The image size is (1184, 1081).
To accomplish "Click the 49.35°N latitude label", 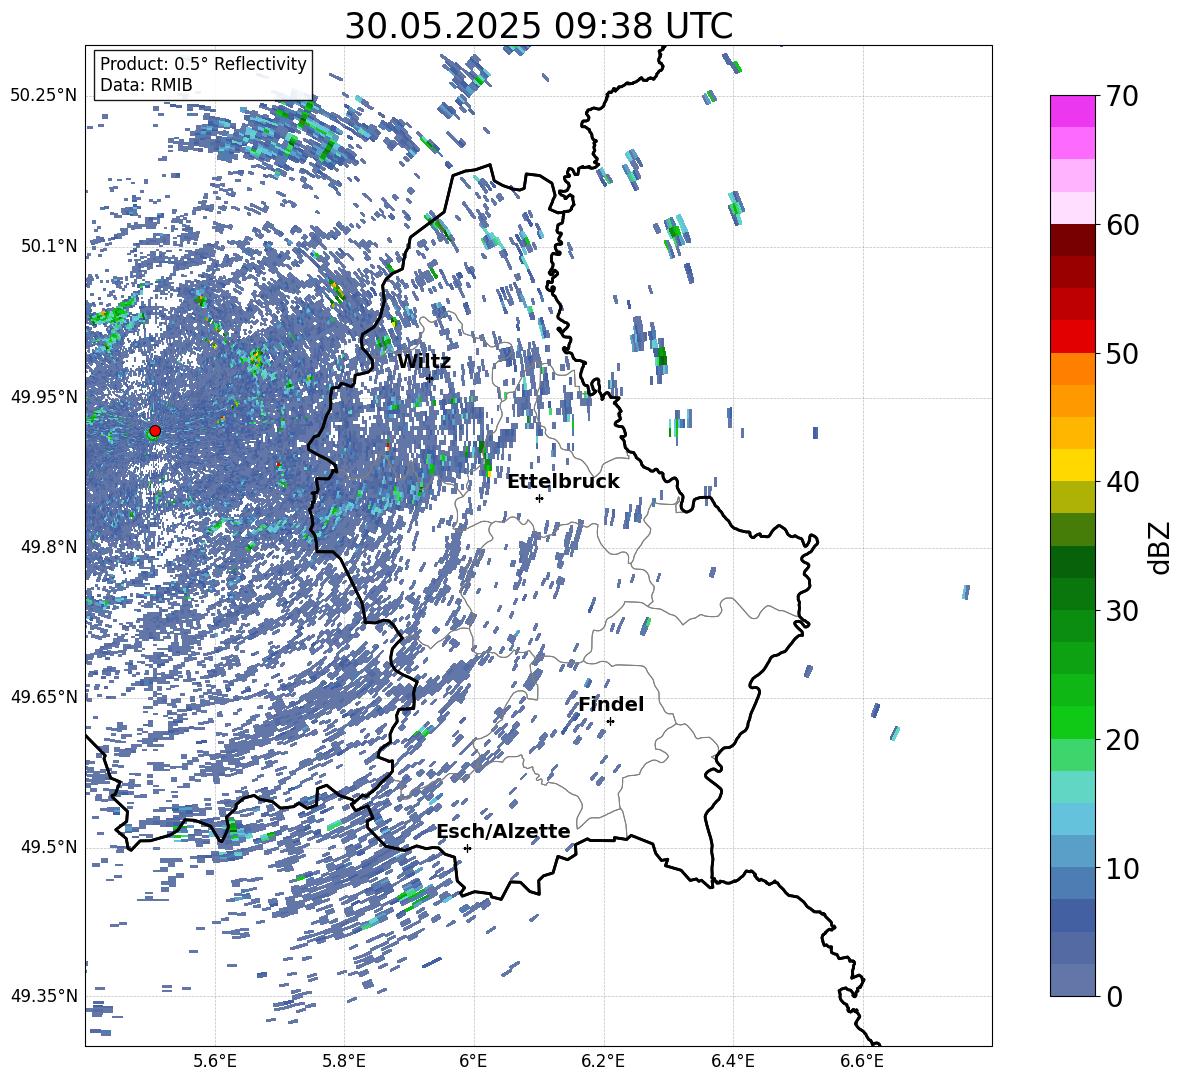I will 44,996.
